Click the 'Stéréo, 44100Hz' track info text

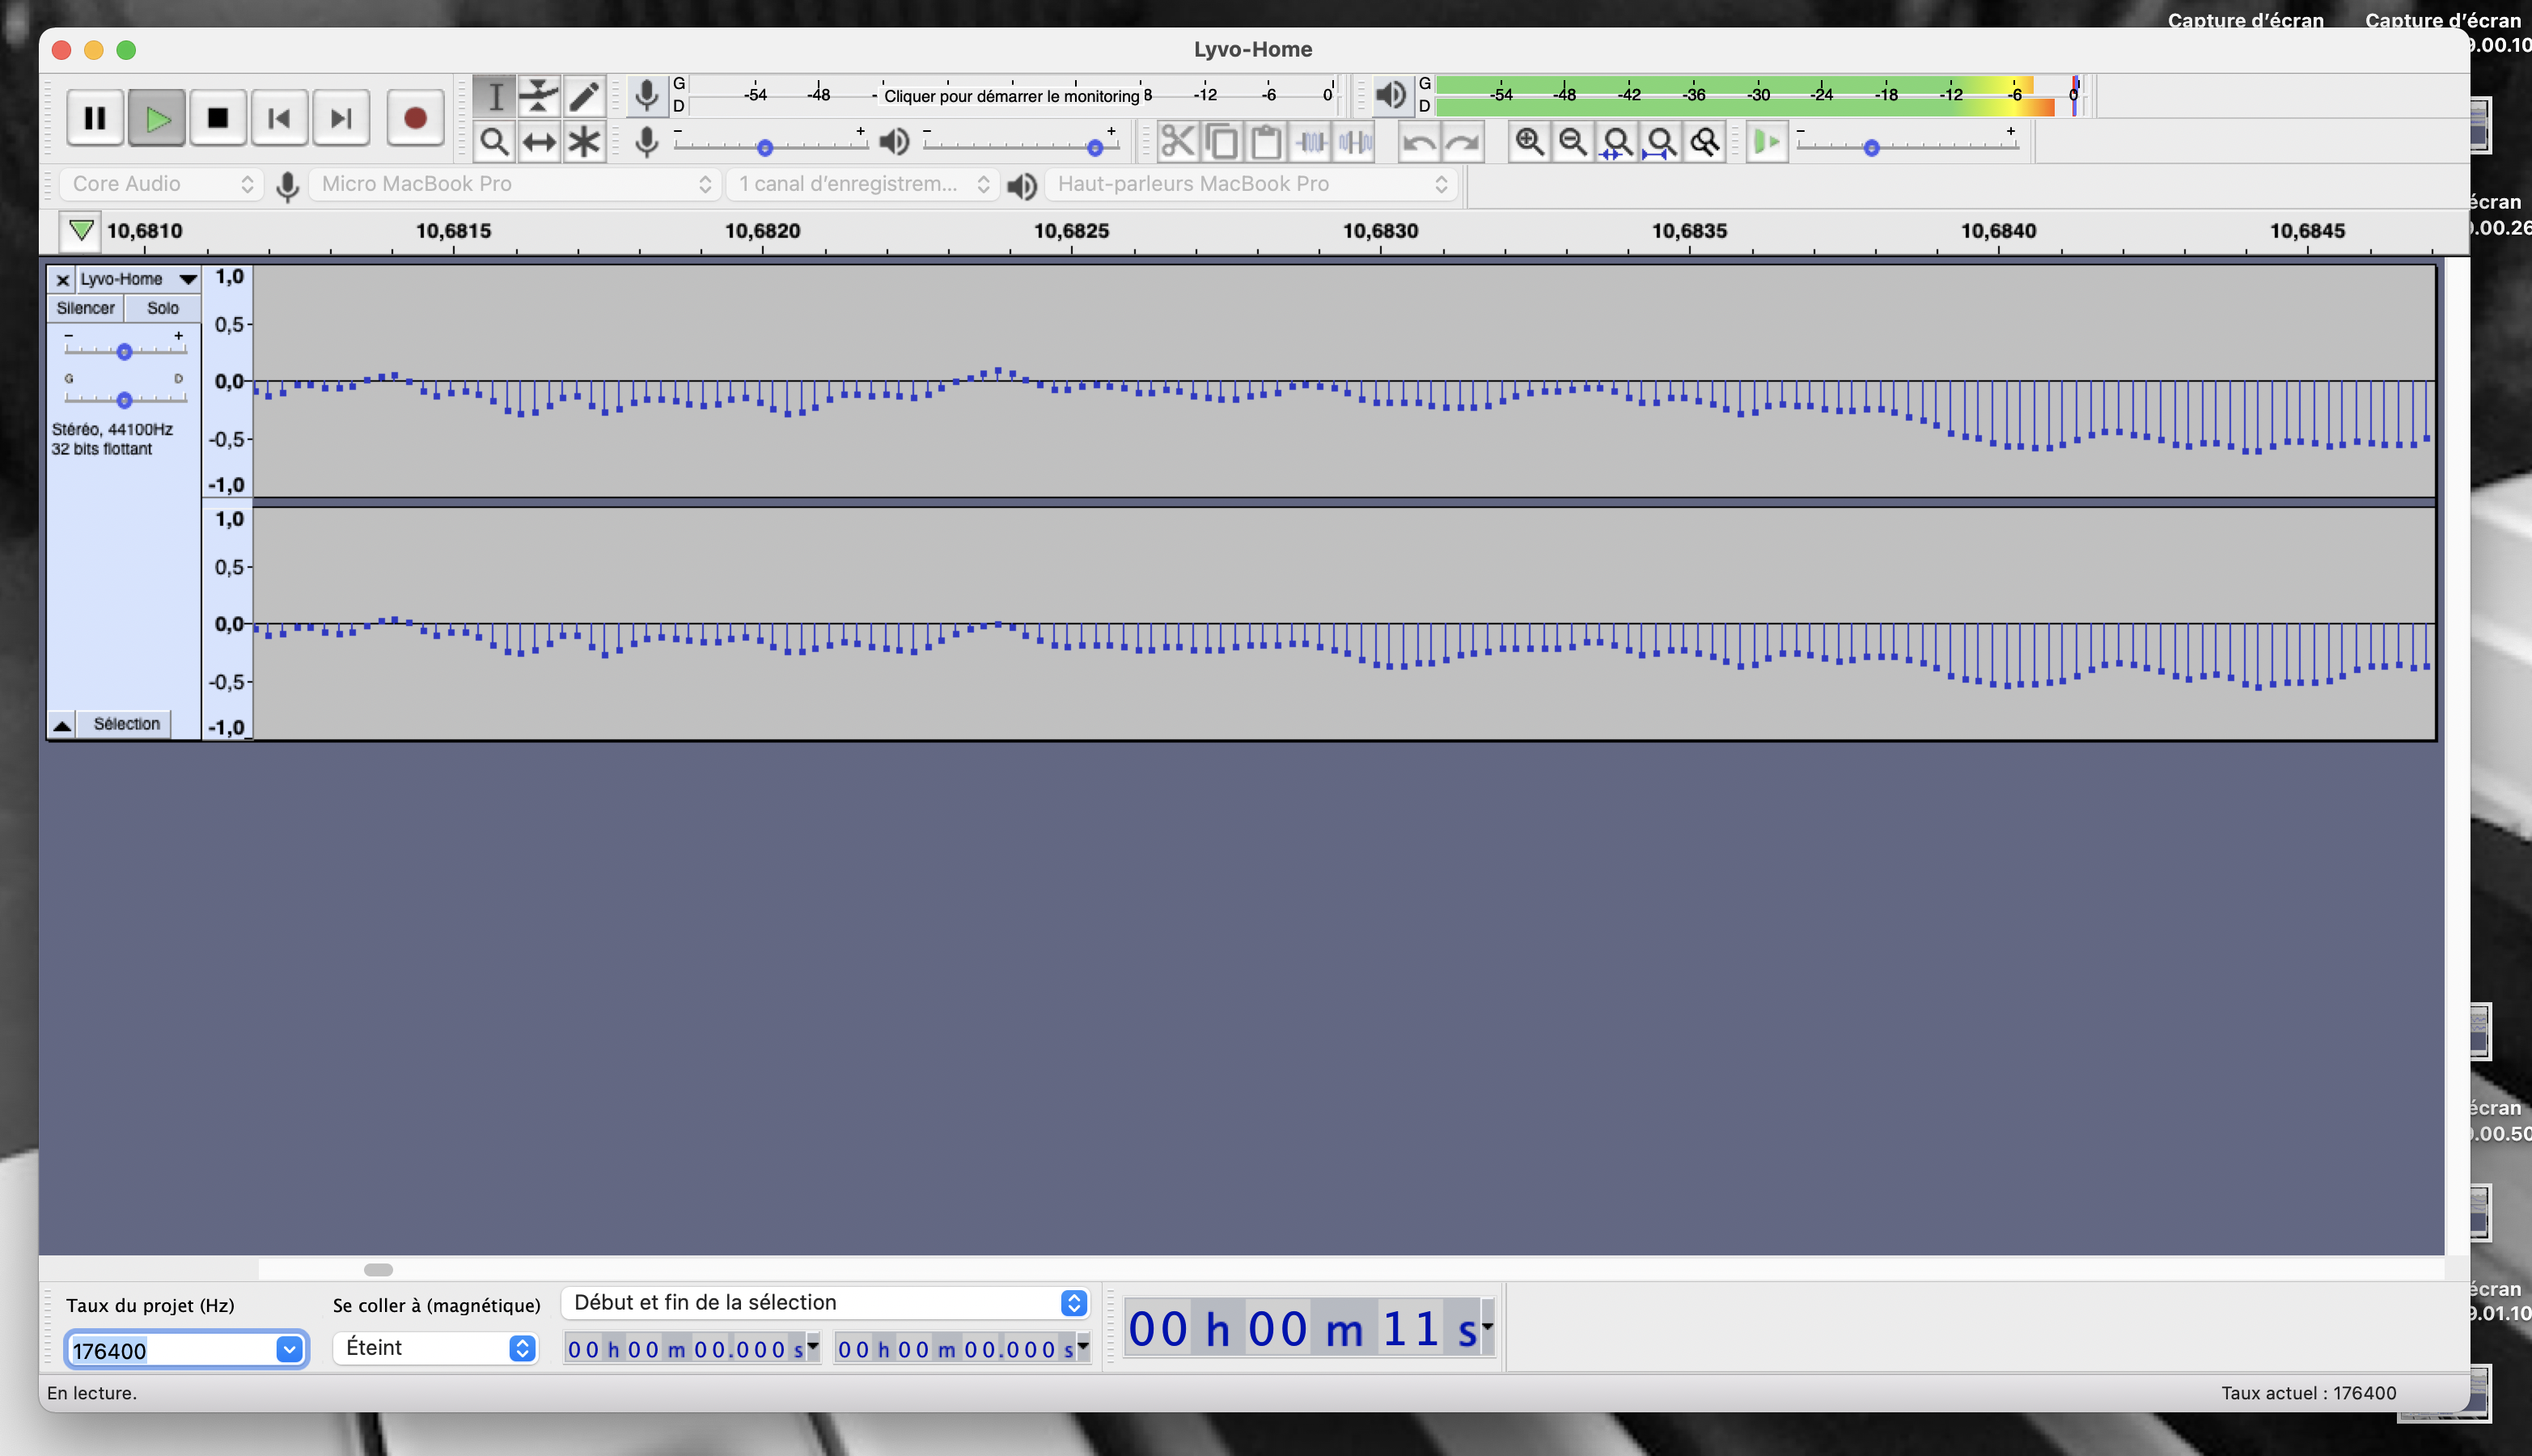tap(112, 429)
